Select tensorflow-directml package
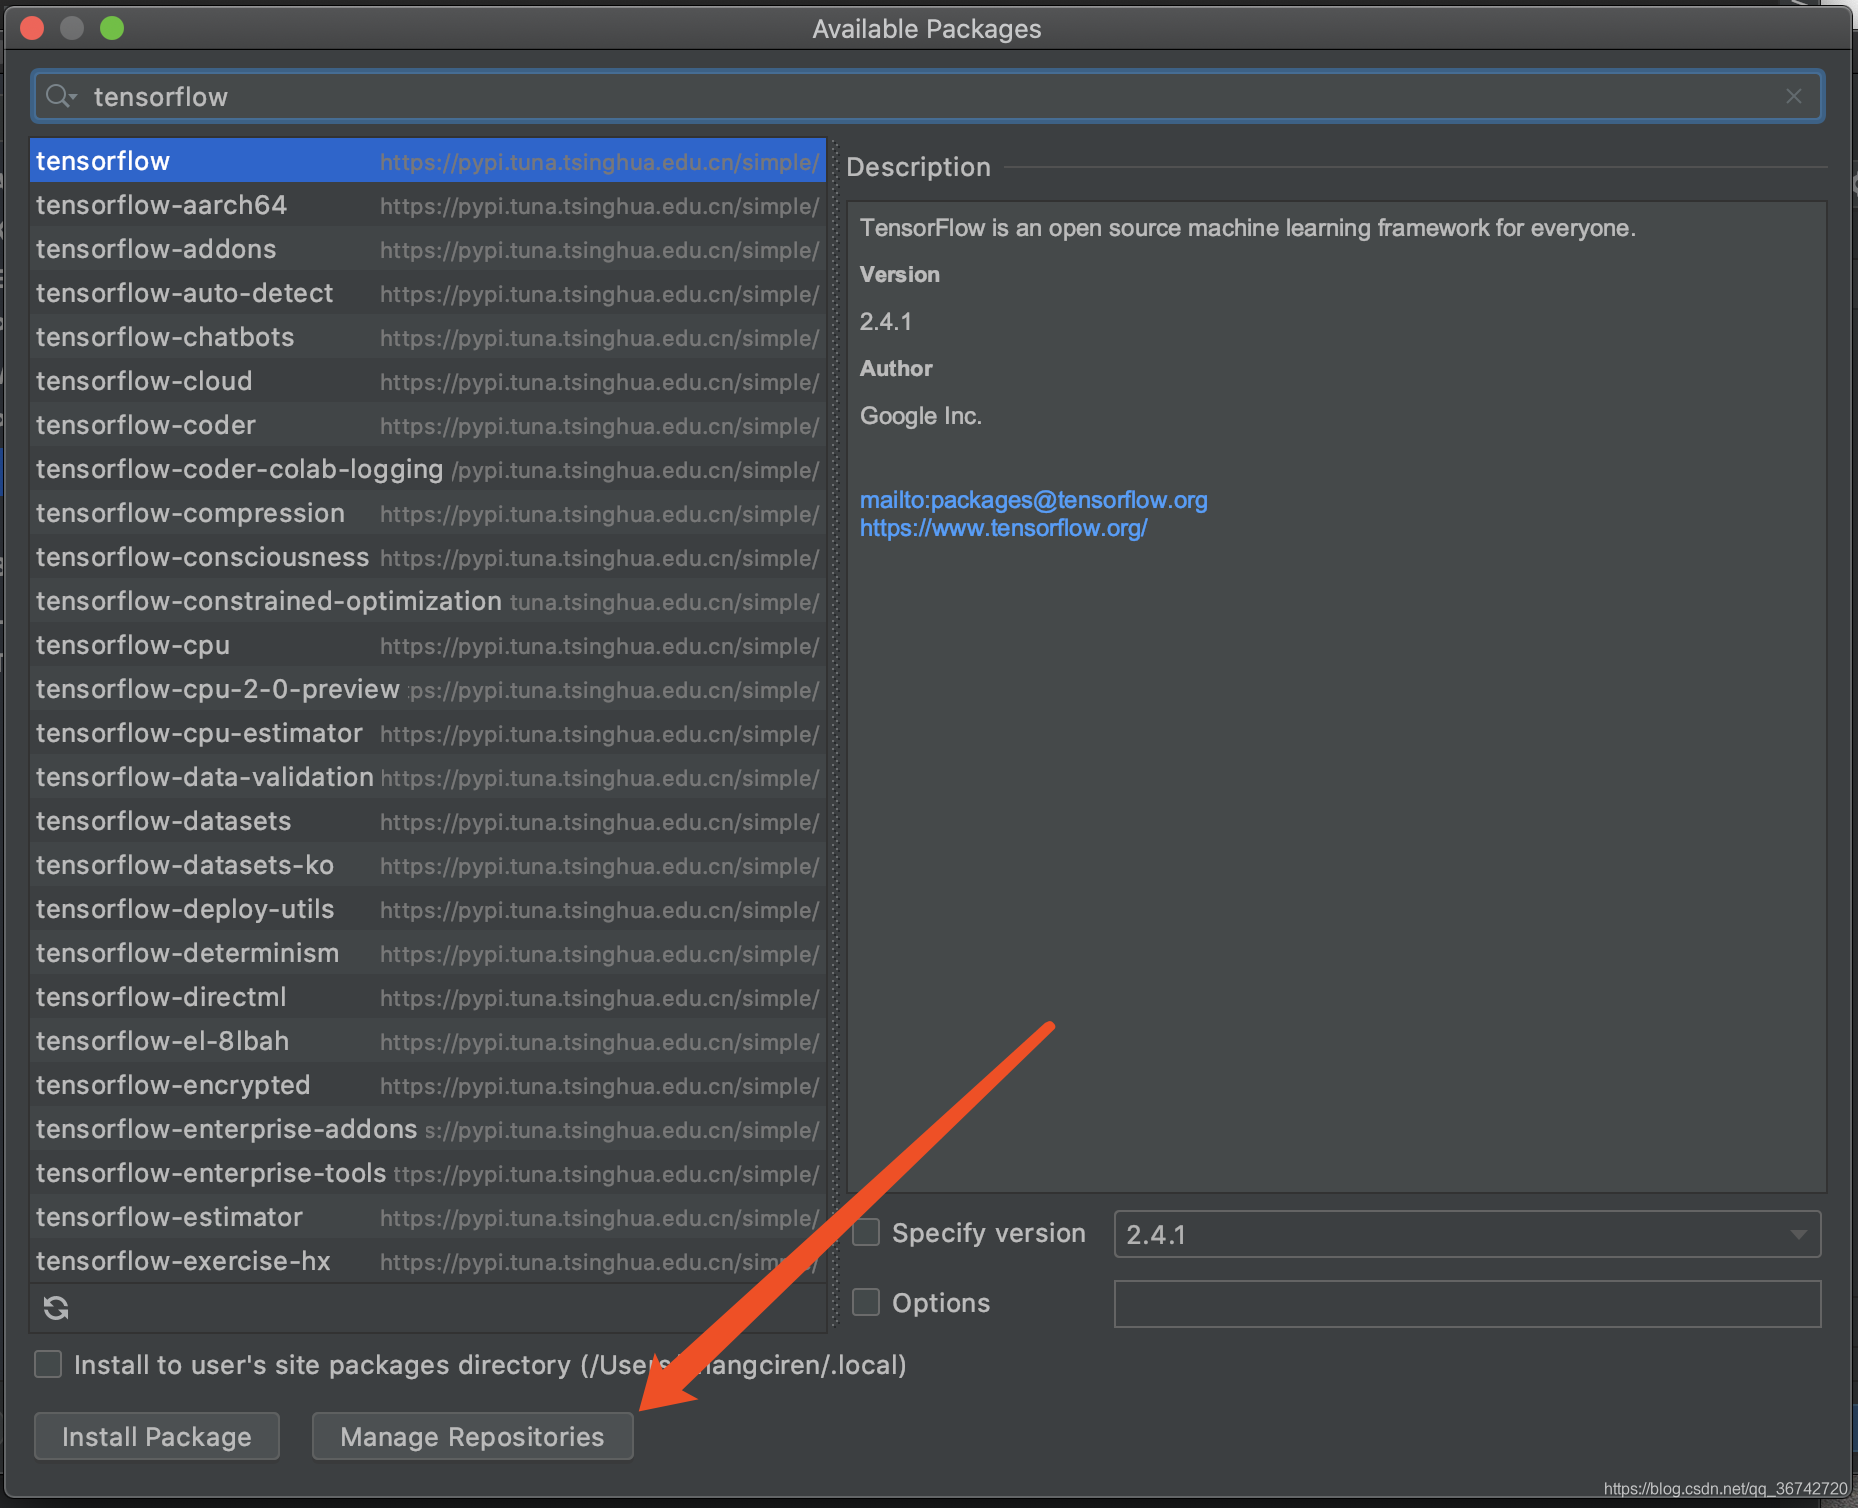The width and height of the screenshot is (1858, 1508). pos(428,997)
